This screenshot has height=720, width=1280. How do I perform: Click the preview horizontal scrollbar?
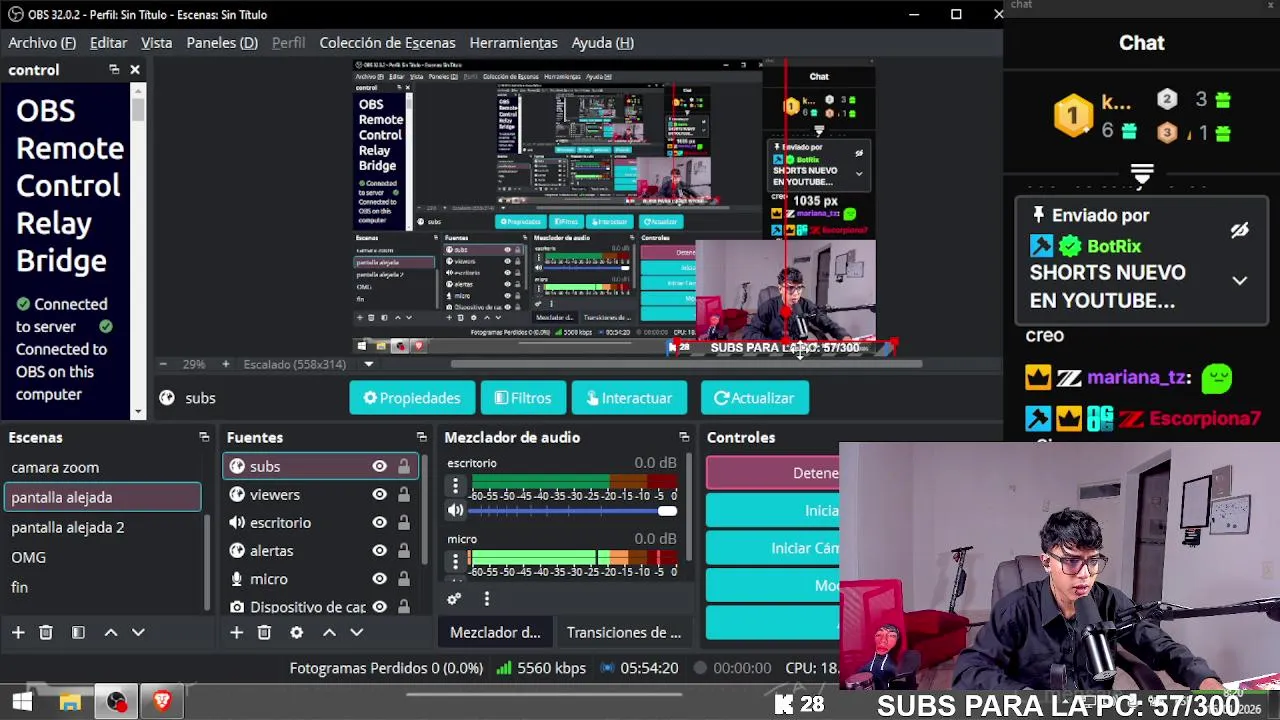[685, 364]
